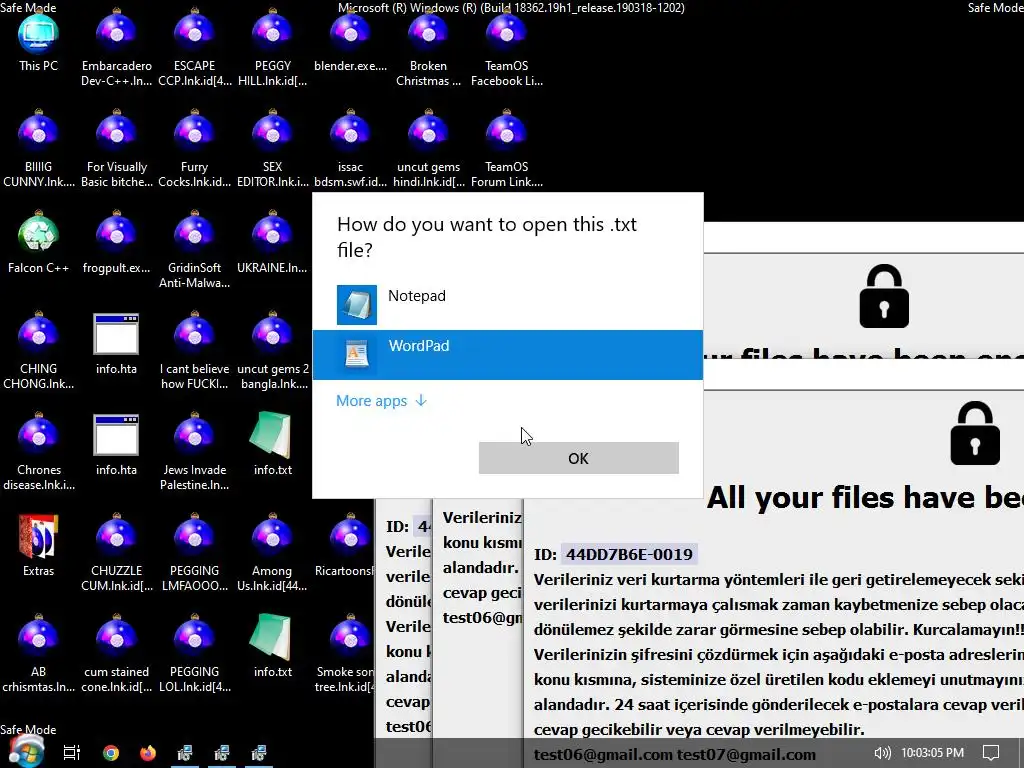Select the AB chrismtas.lnk desktop icon

[39, 653]
